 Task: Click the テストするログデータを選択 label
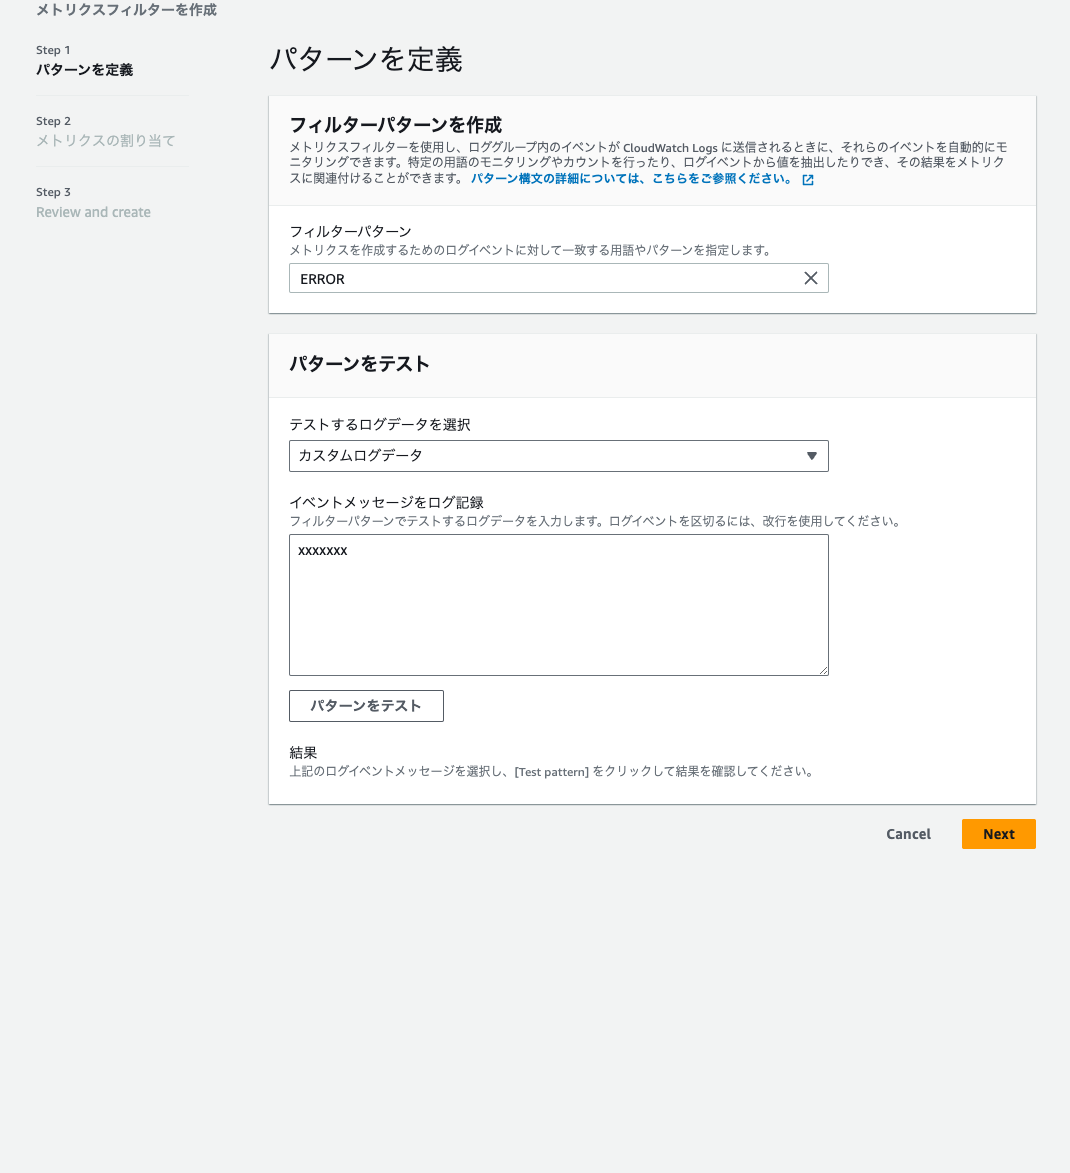tap(380, 425)
